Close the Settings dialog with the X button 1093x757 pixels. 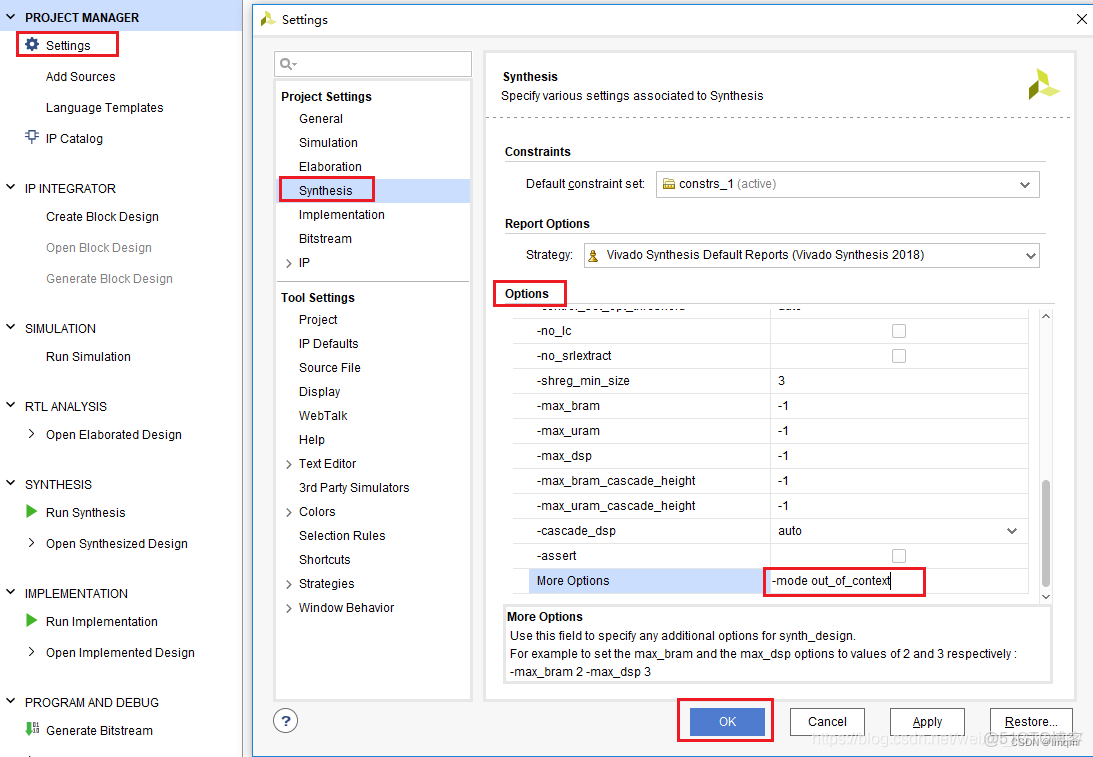[x=1082, y=20]
